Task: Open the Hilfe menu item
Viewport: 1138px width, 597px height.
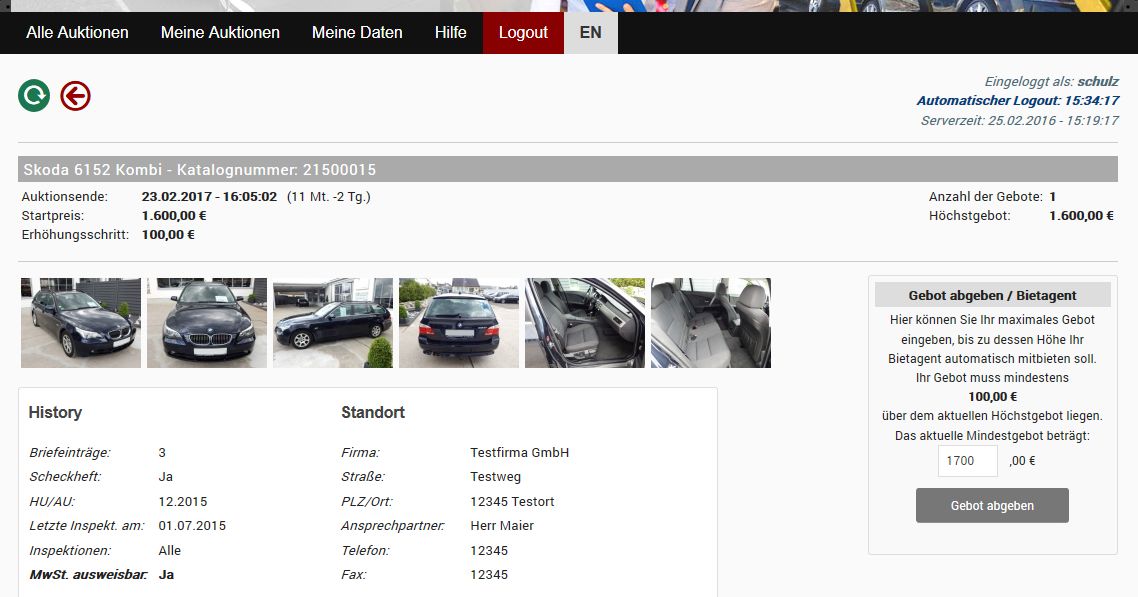Action: click(x=450, y=33)
